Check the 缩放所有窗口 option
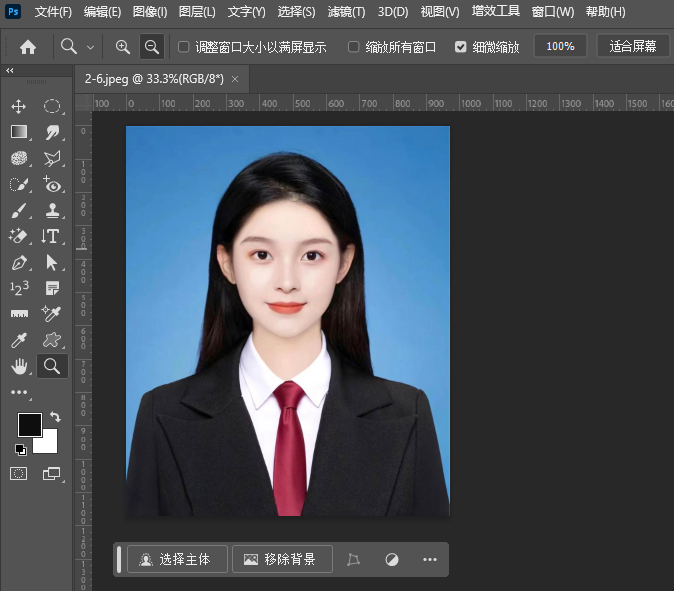 click(x=354, y=47)
